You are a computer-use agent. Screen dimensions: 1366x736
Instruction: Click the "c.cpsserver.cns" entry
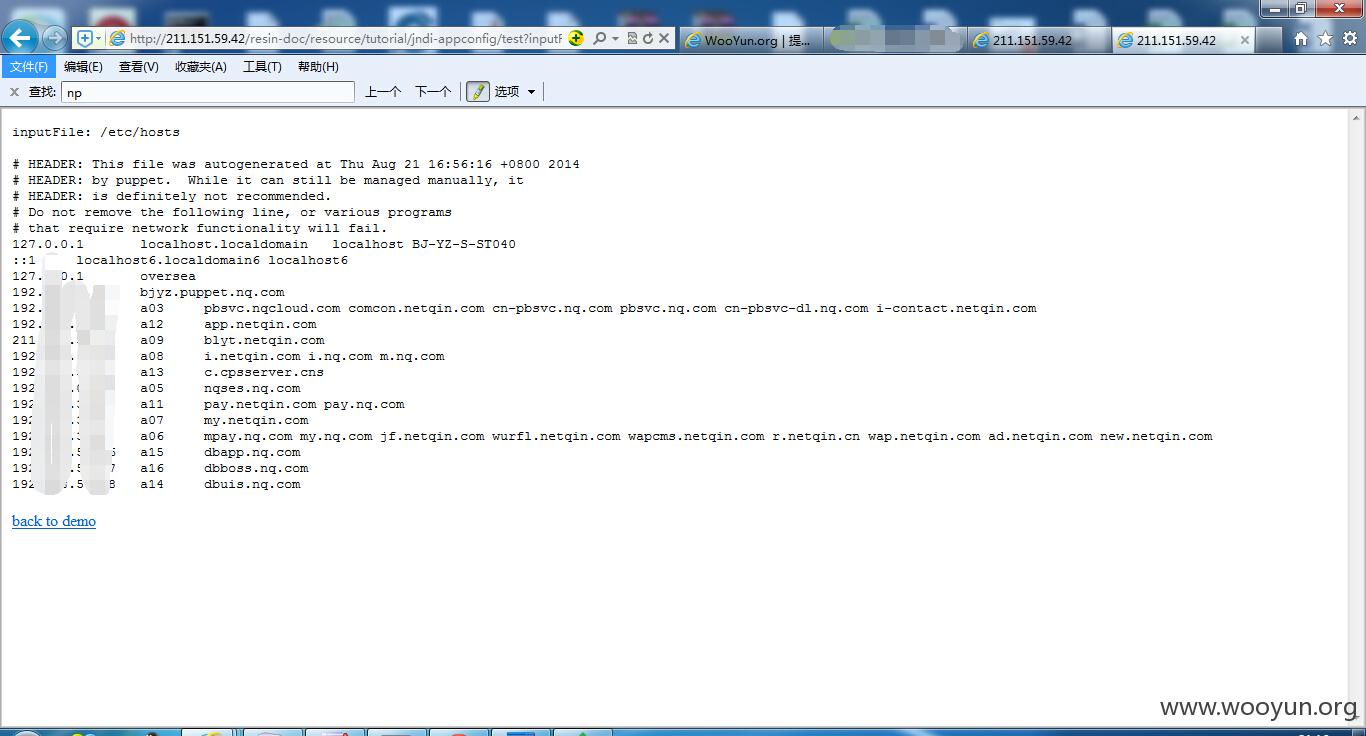264,372
